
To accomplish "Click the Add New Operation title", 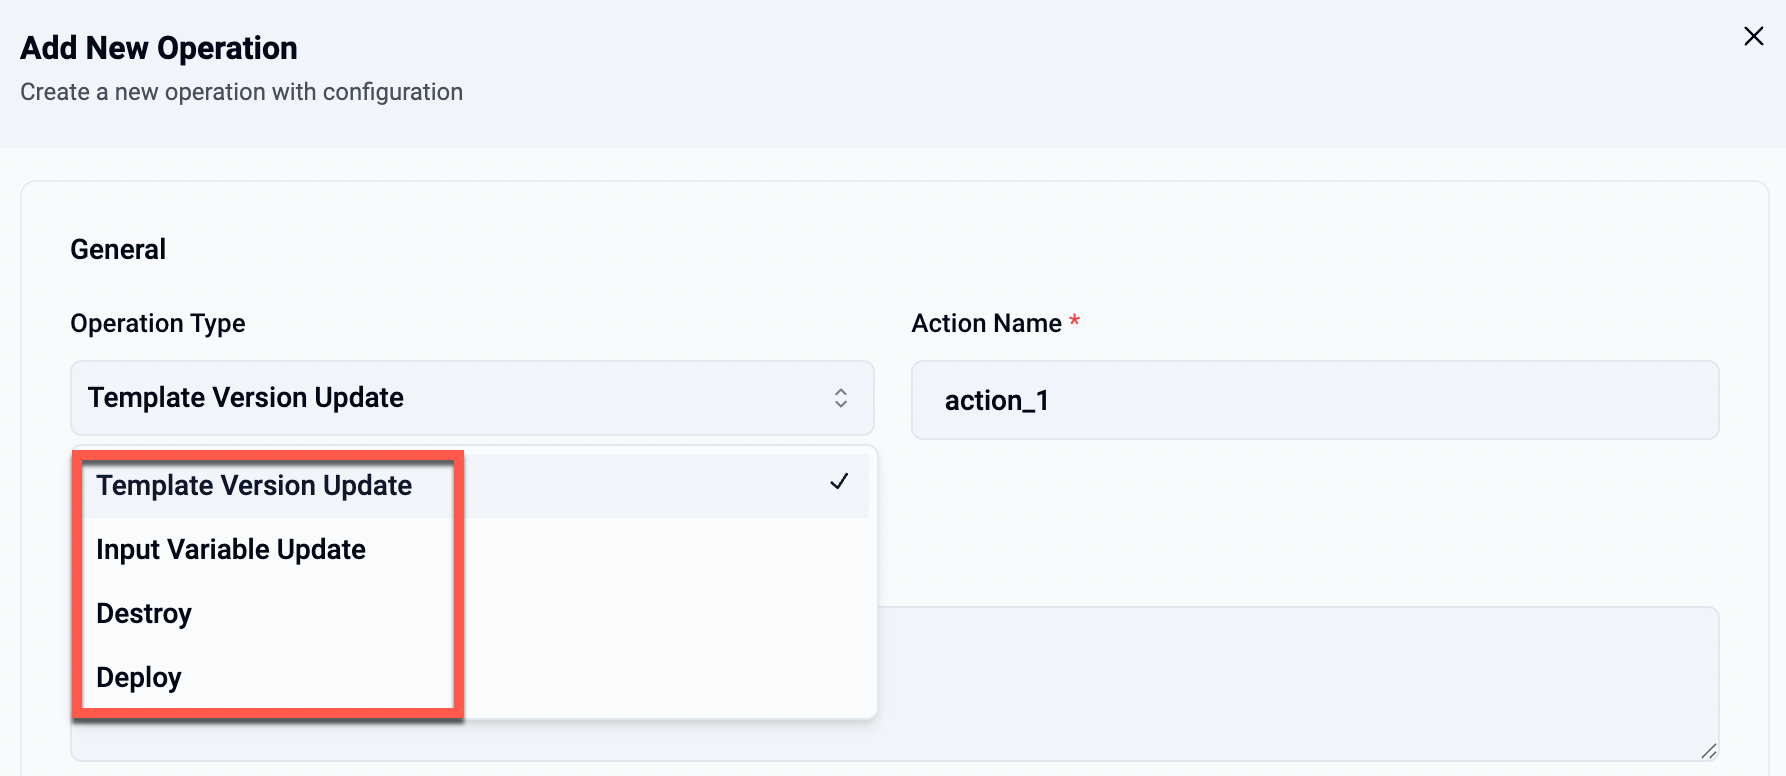I will (159, 48).
